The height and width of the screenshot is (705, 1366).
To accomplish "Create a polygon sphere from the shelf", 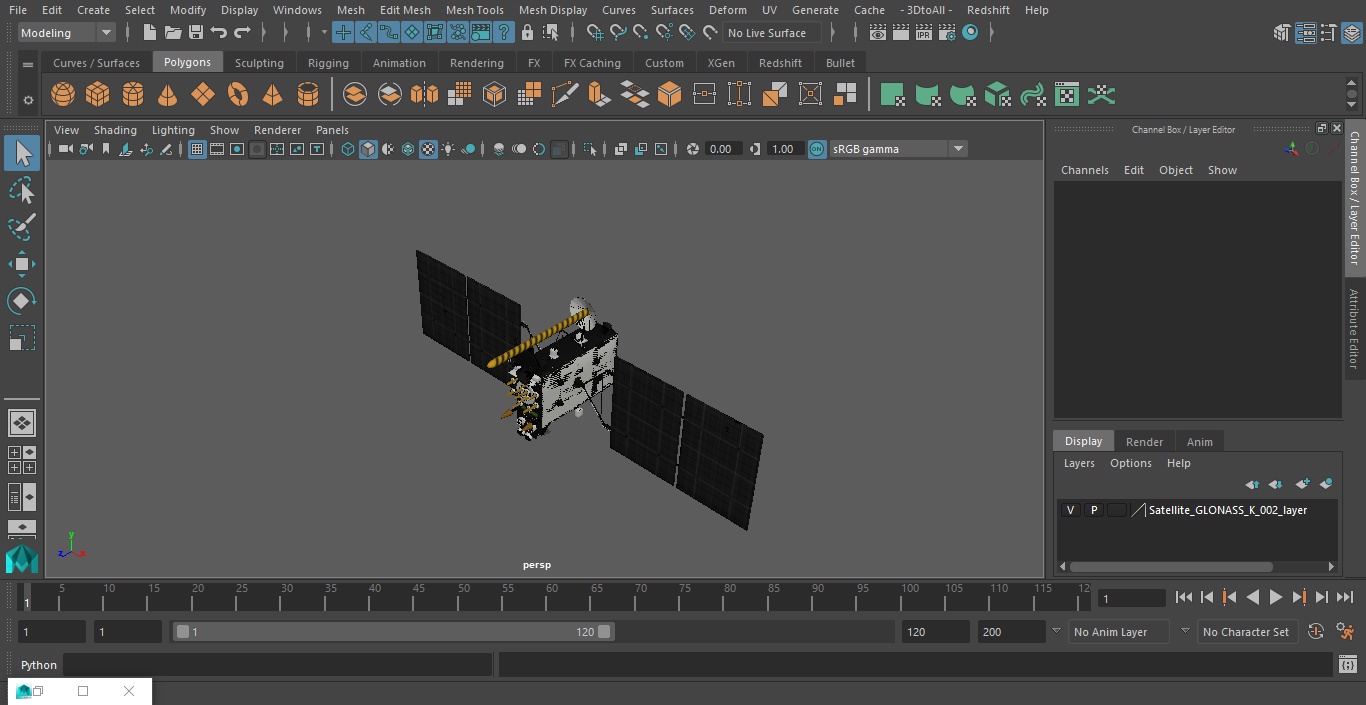I will 63,95.
